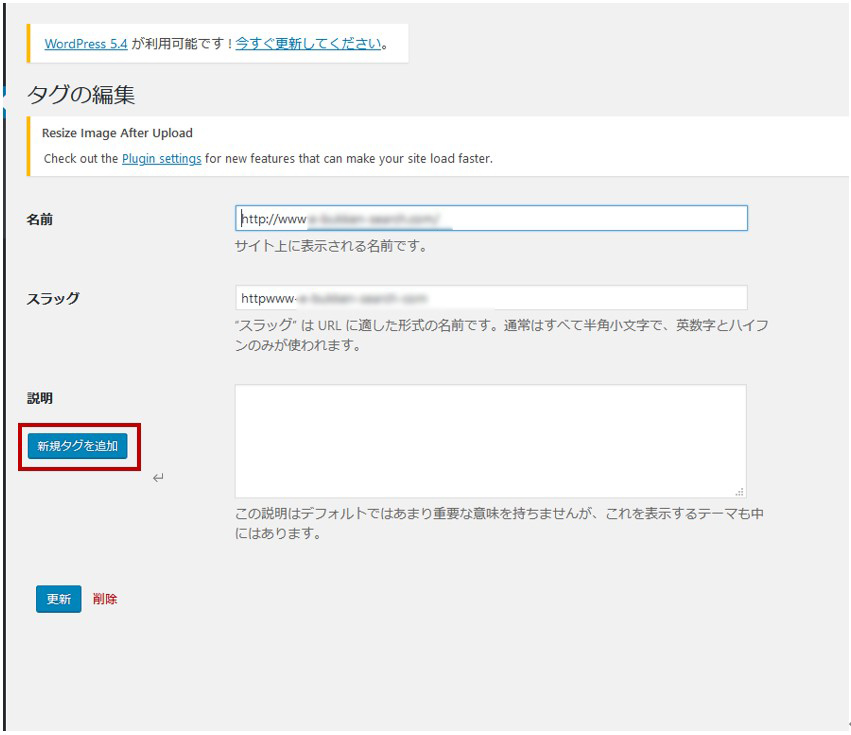Screen dimensions: 851x735
Task: Click the Resize Image After Upload notice title
Action: [x=117, y=132]
